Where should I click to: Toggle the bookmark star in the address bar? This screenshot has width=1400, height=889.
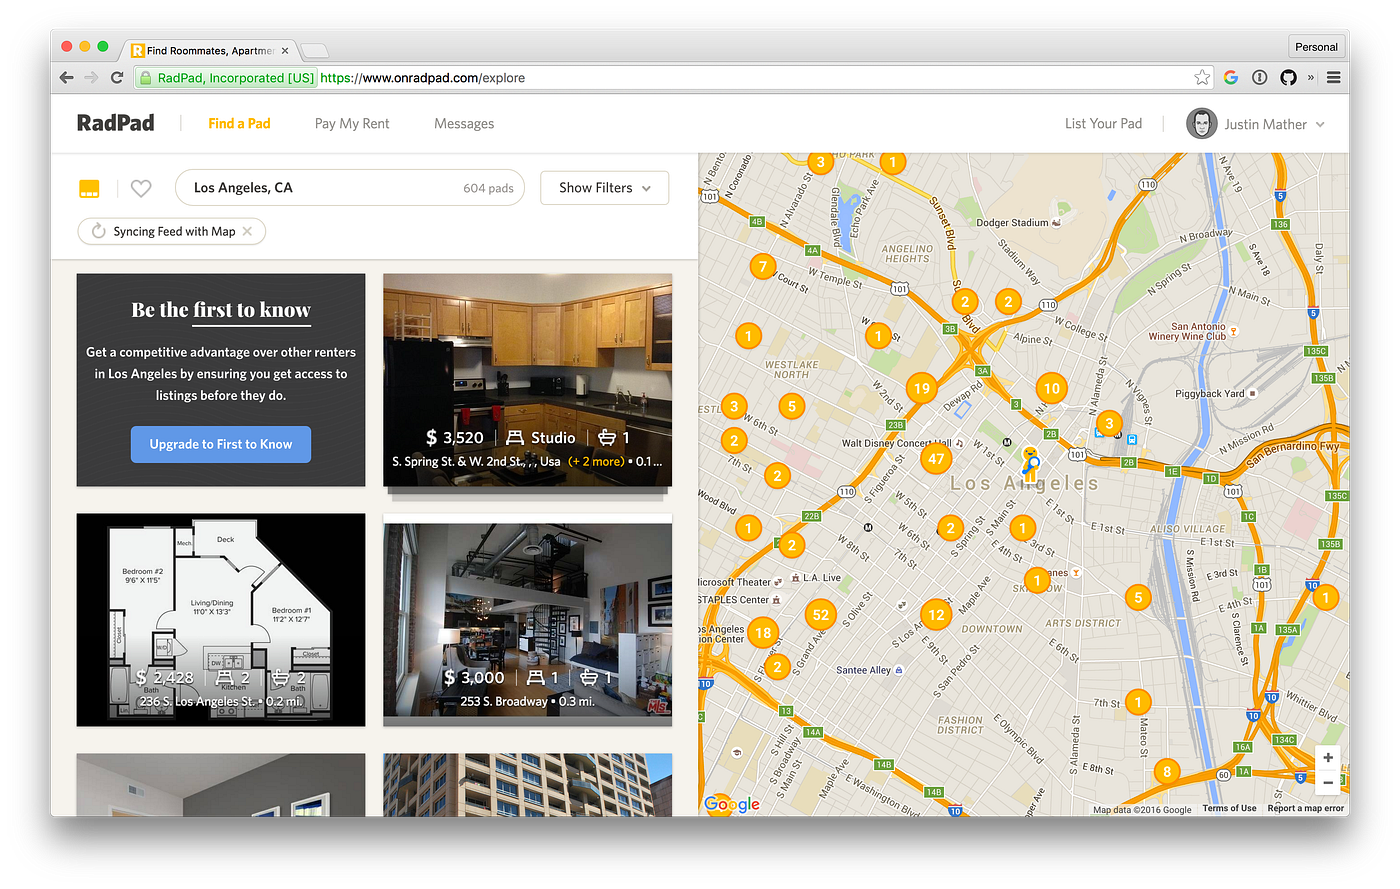point(1203,77)
